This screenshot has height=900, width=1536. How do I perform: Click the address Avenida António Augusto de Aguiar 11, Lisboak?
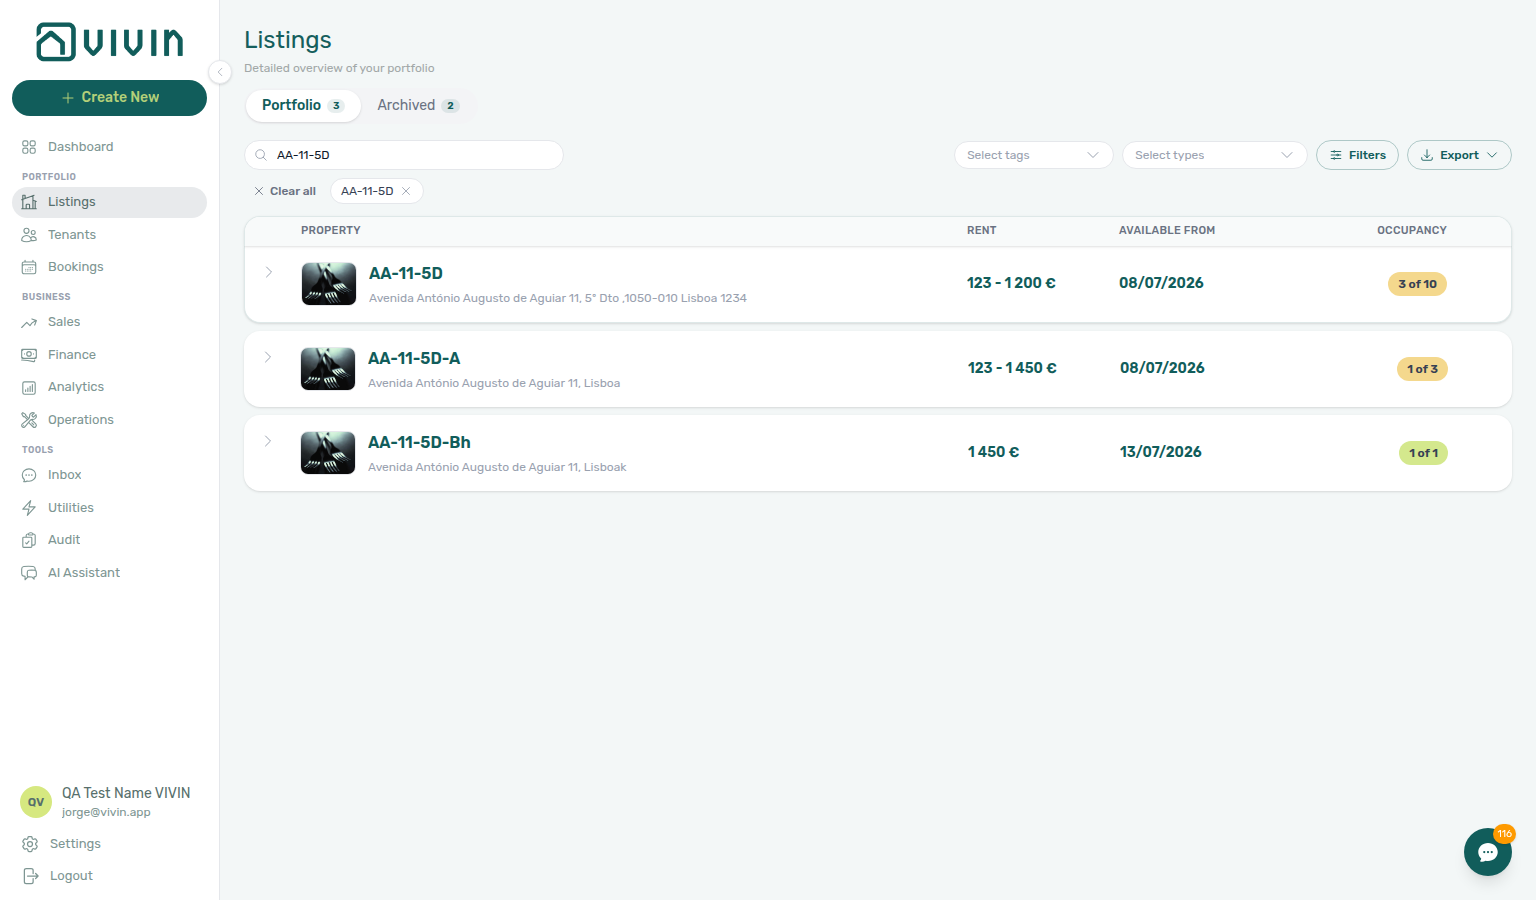[497, 467]
